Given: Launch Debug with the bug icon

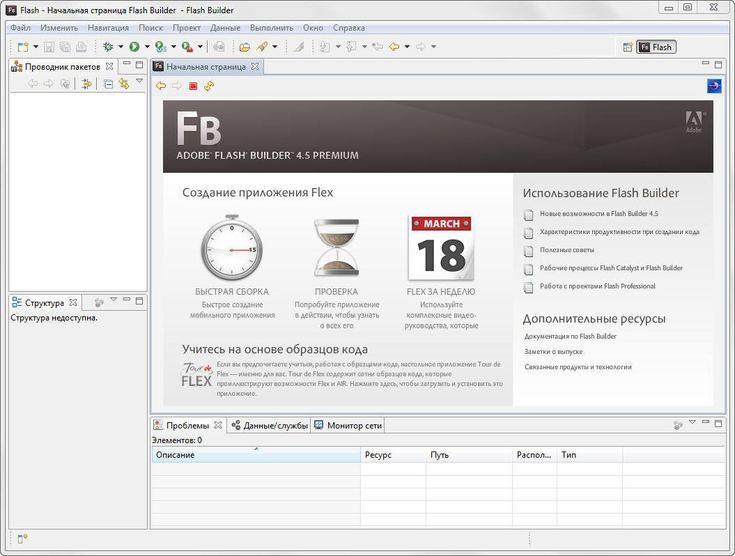Looking at the screenshot, I should point(108,47).
